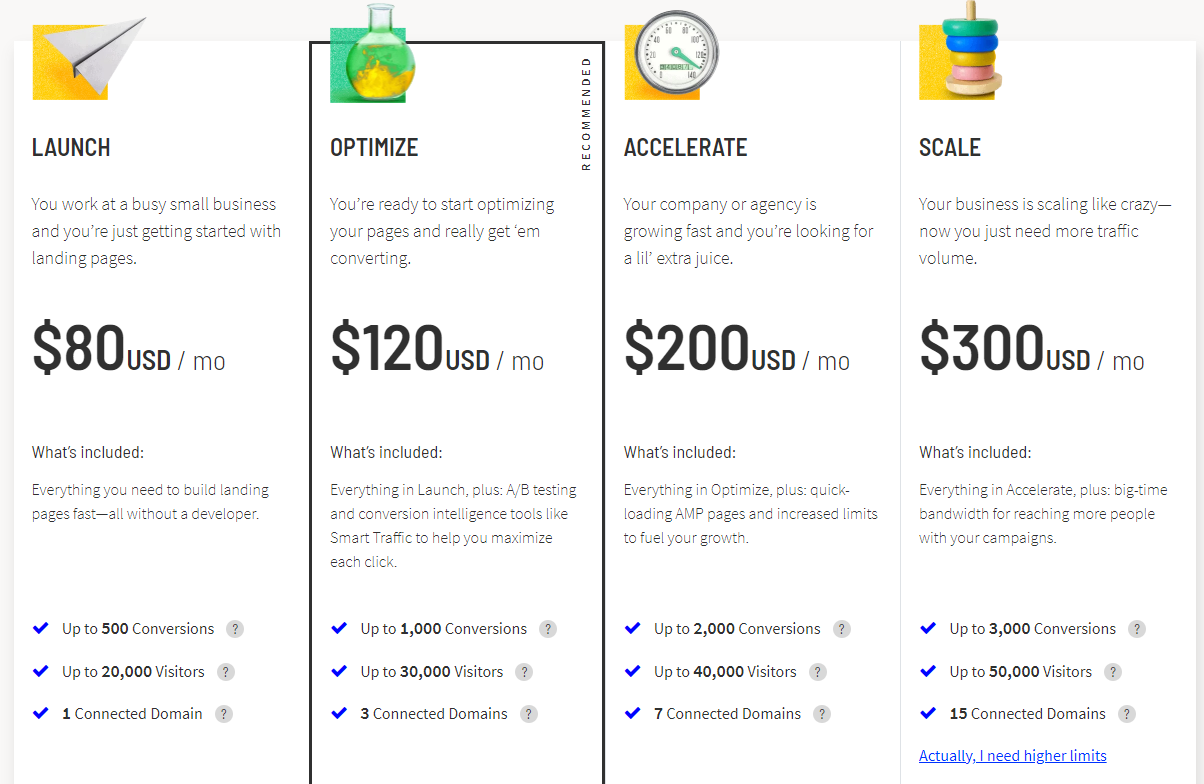Open help tooltip for 1,000 Conversions
This screenshot has width=1204, height=784.
[x=548, y=629]
